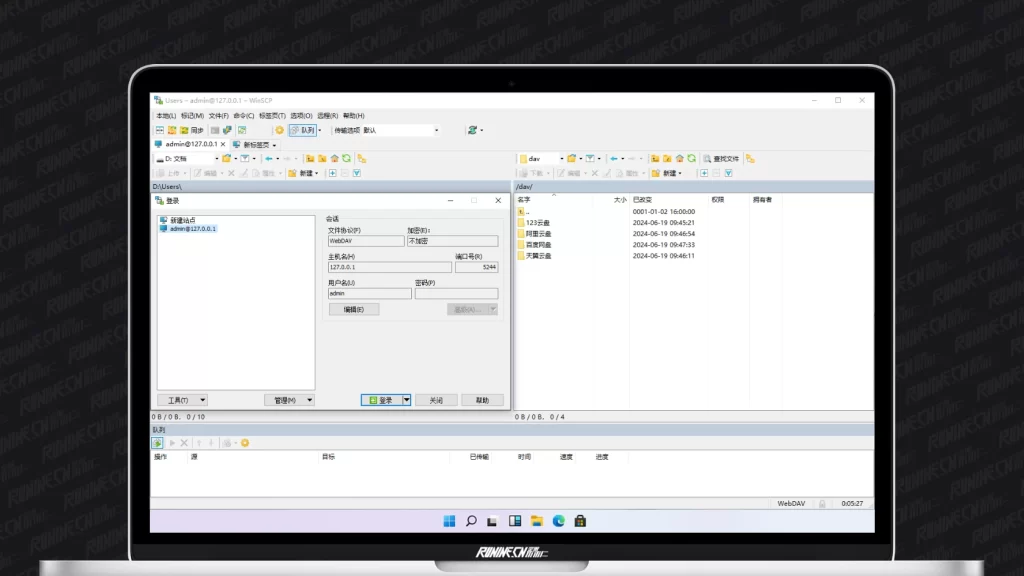Click the queue settings gear icon
This screenshot has width=1024, height=576.
point(244,443)
